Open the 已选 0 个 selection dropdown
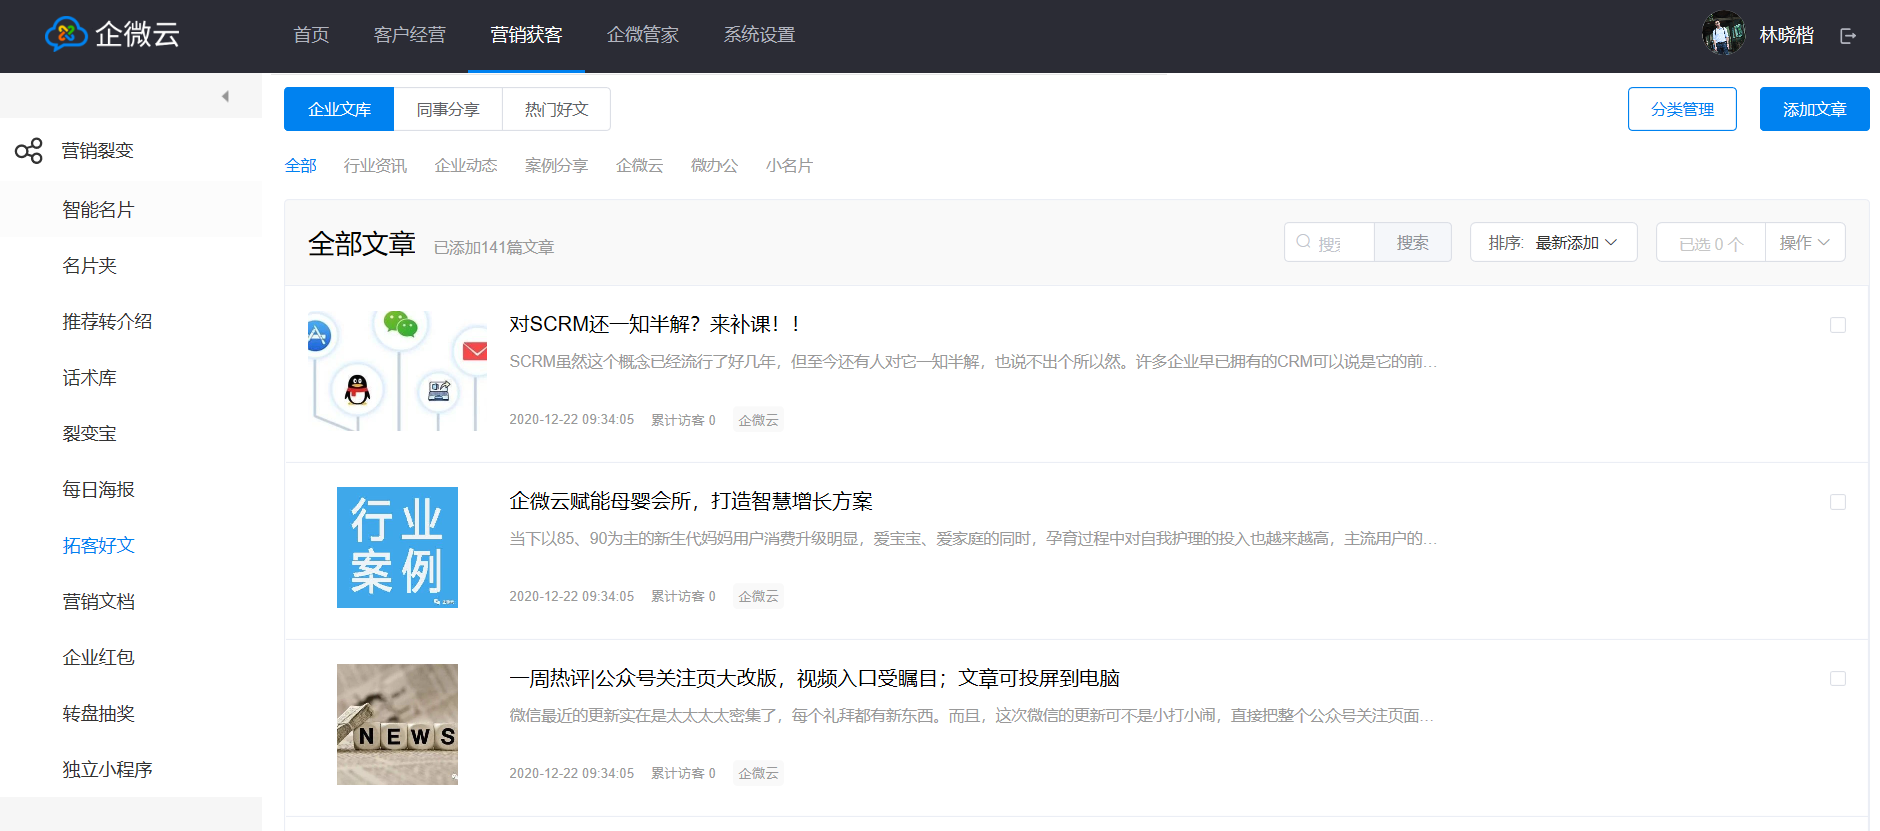Image resolution: width=1880 pixels, height=831 pixels. tap(1710, 243)
